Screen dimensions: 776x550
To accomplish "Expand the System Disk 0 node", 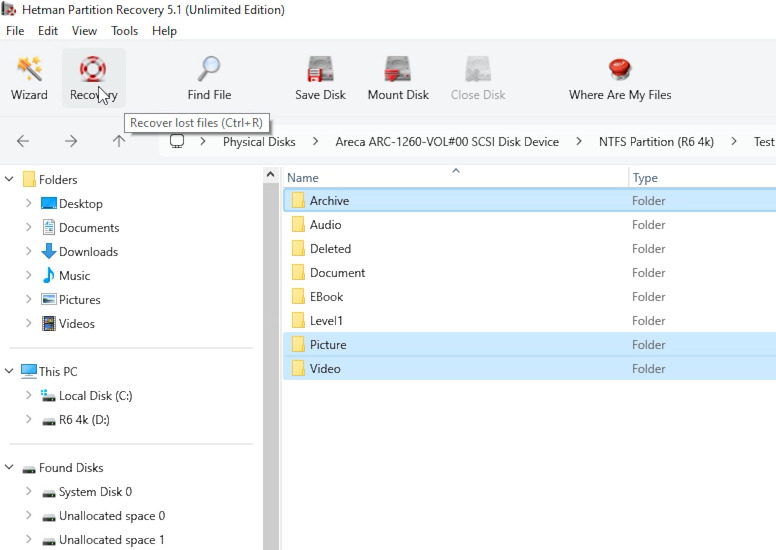I will [x=28, y=491].
